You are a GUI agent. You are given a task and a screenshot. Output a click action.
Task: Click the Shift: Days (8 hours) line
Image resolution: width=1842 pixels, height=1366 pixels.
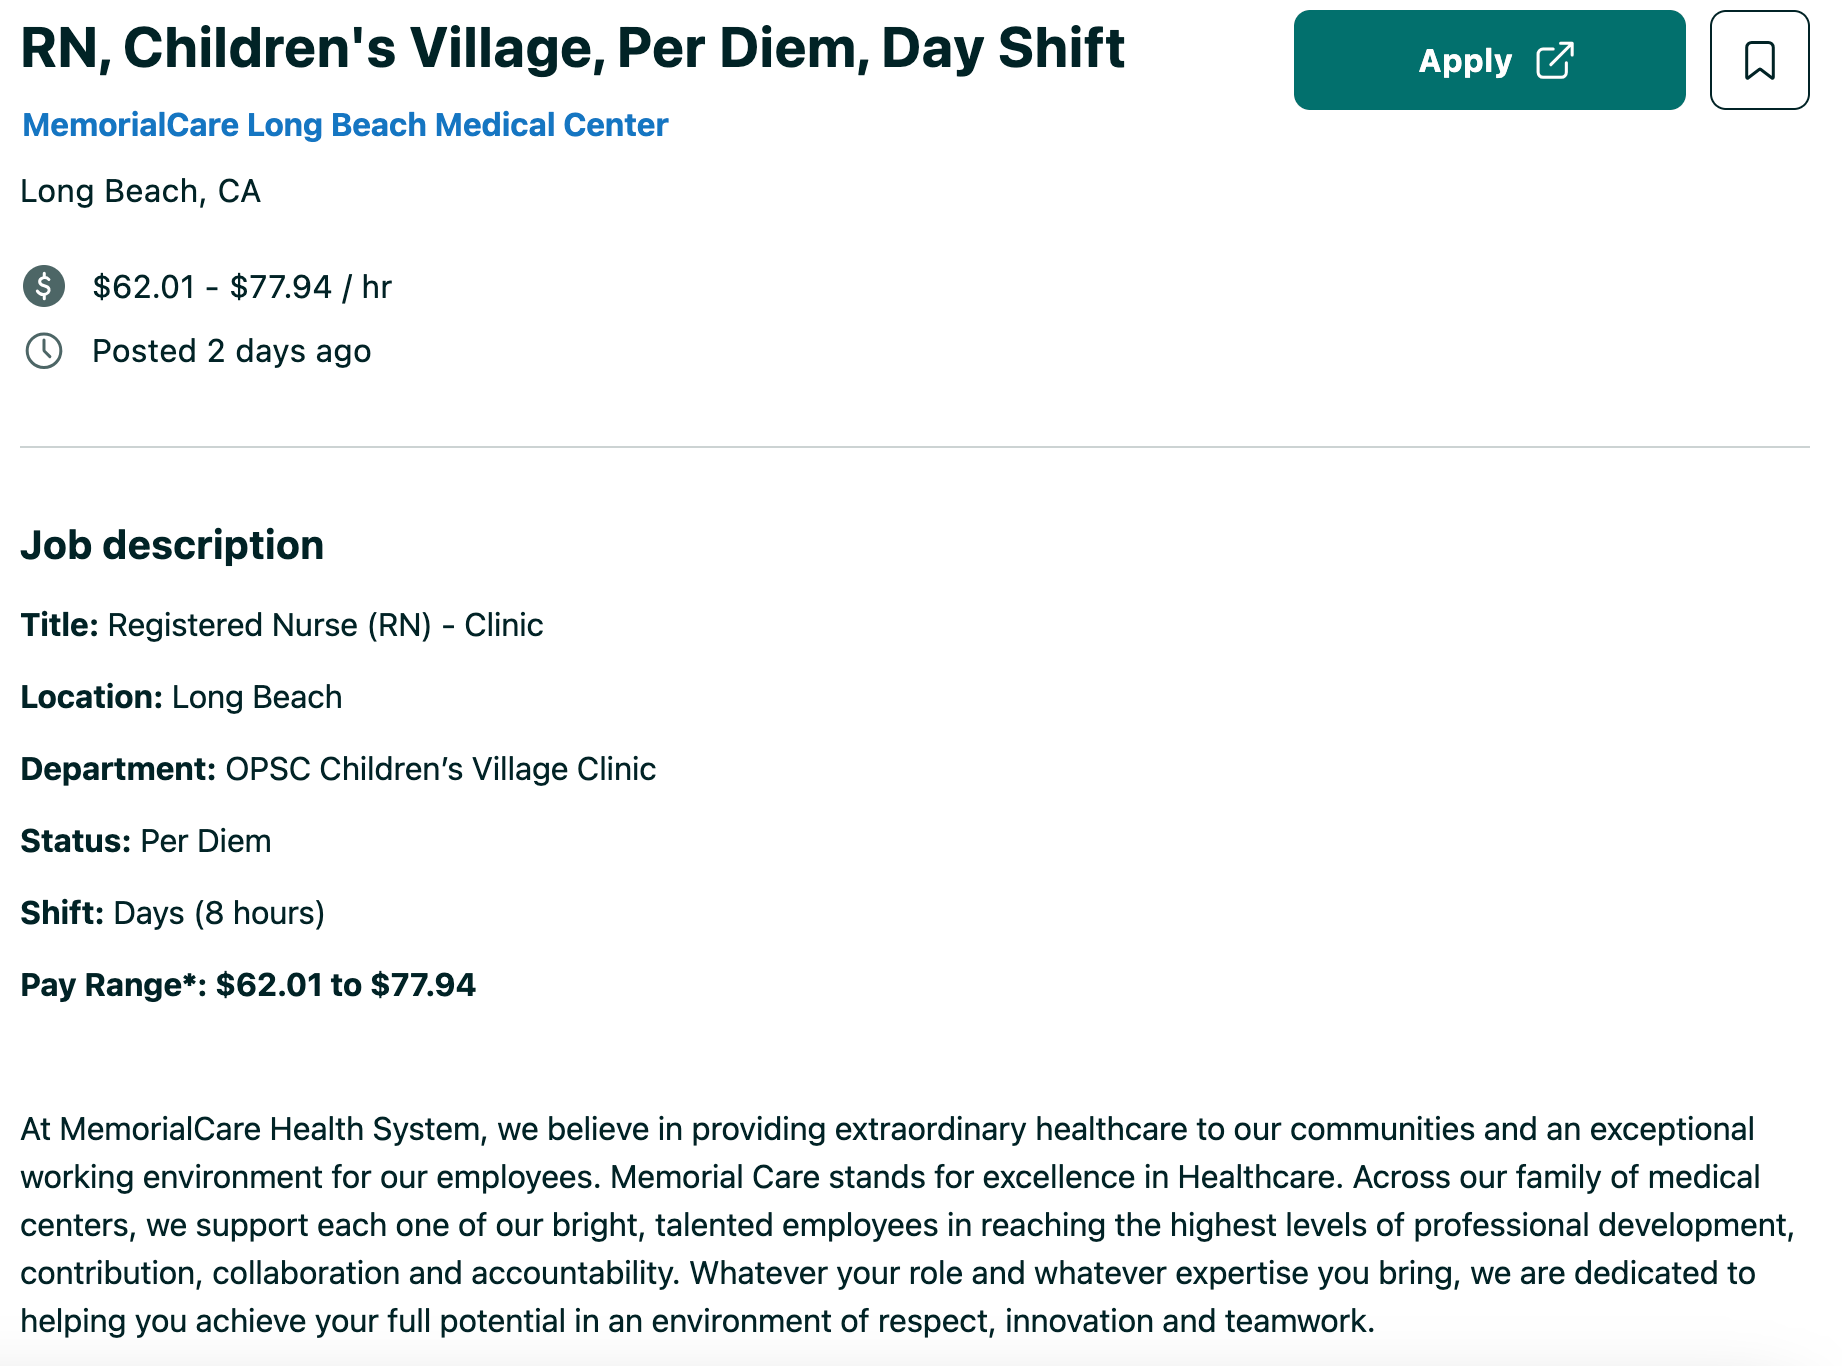(x=173, y=913)
